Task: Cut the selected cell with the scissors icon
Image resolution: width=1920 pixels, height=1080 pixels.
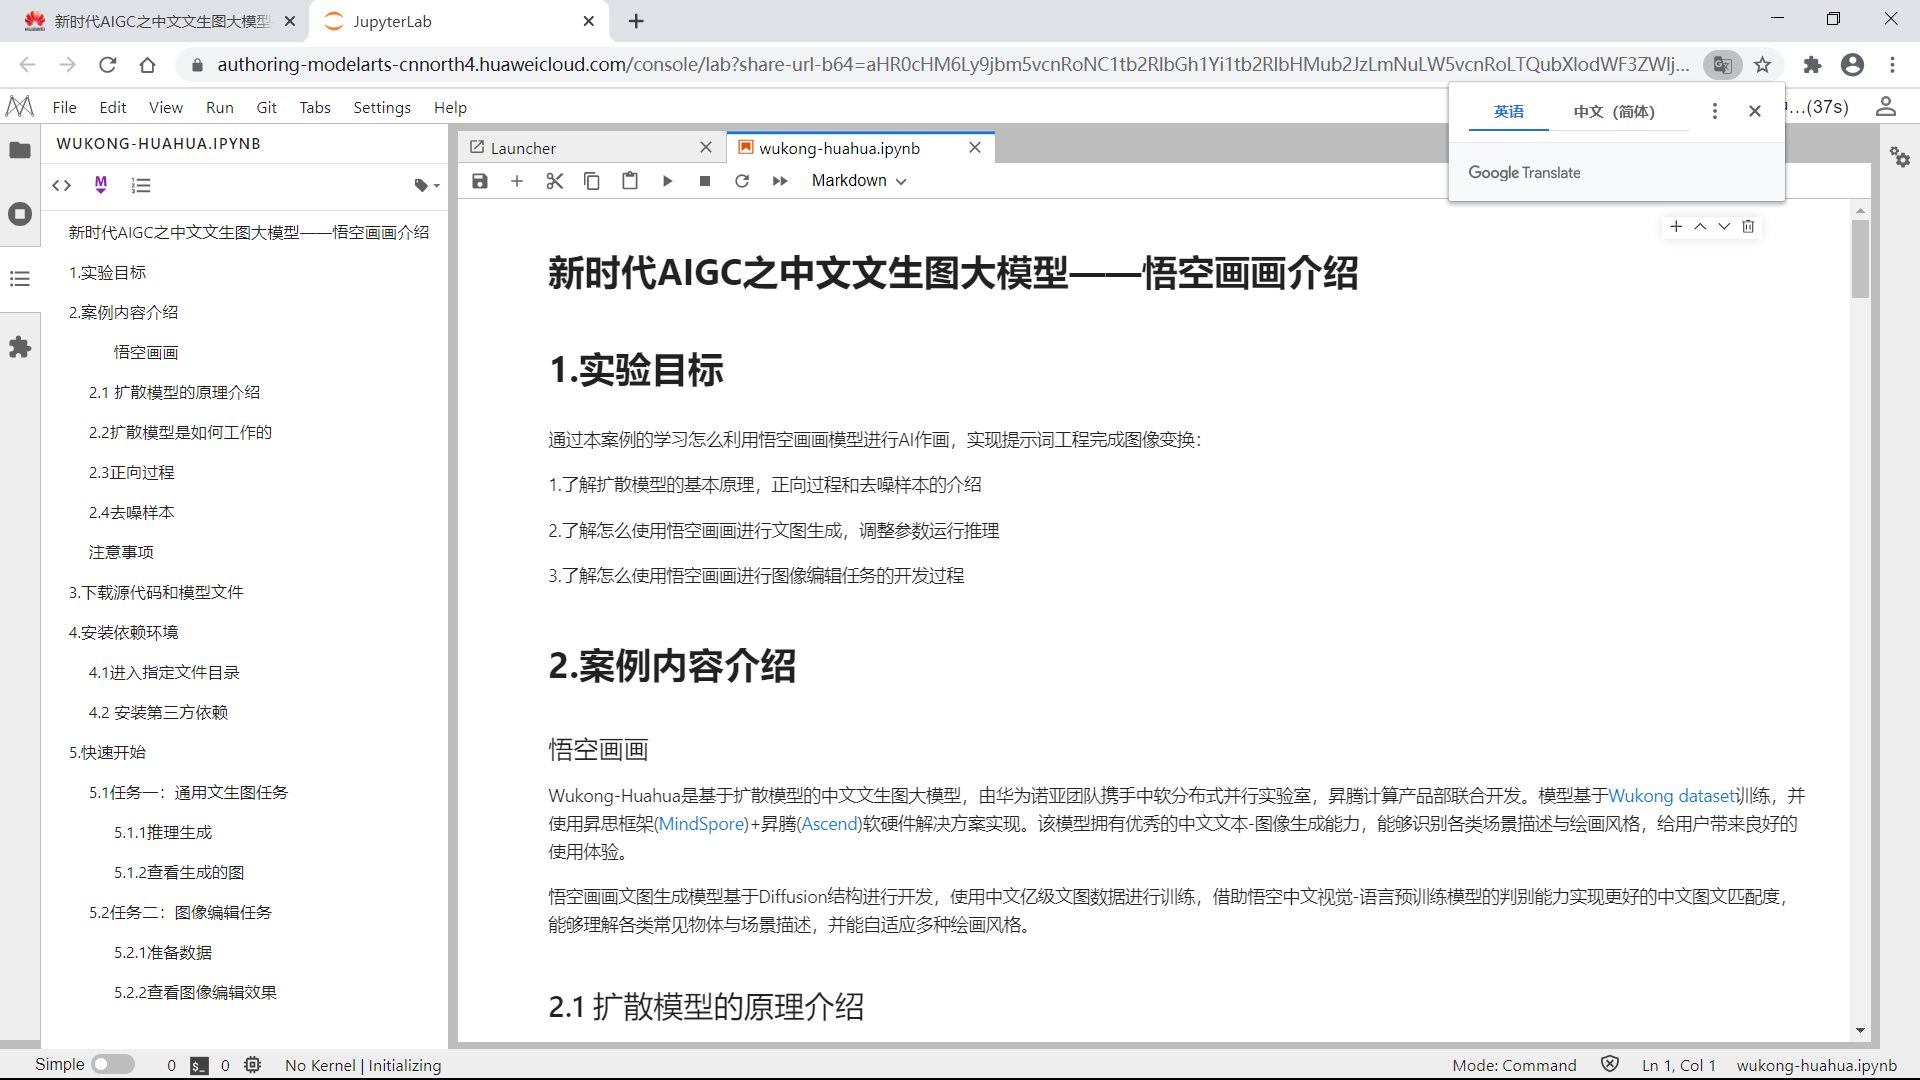Action: [x=555, y=181]
